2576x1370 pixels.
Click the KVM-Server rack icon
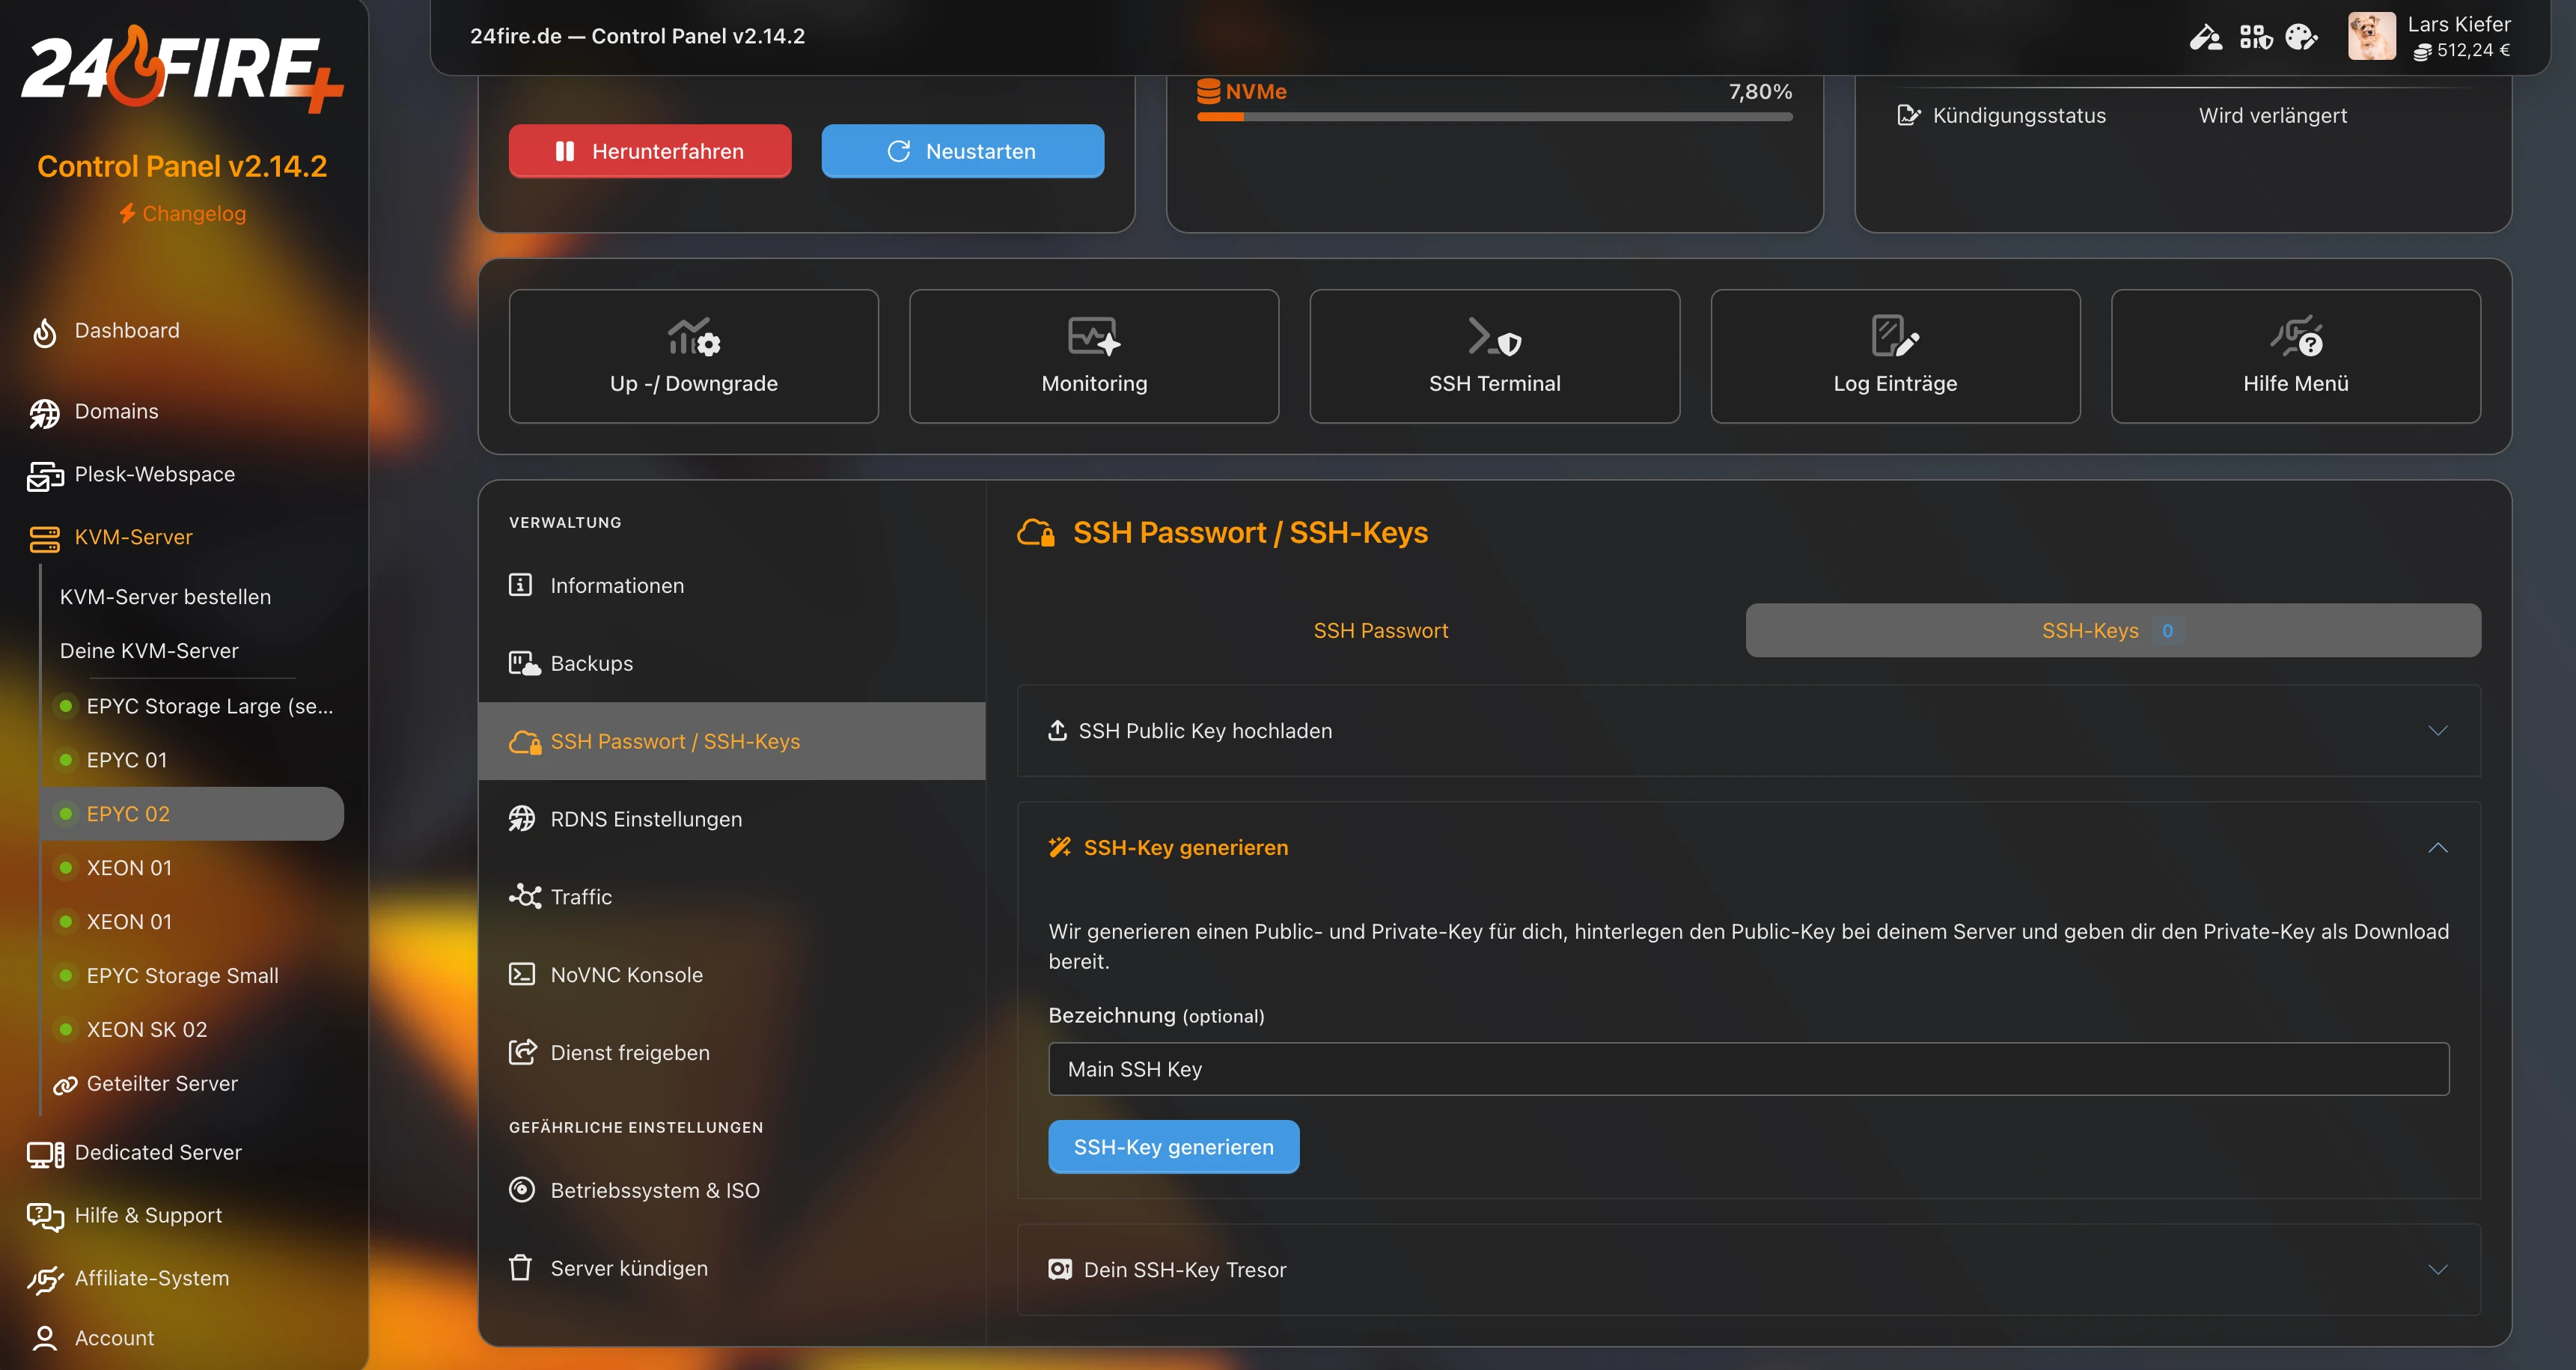point(44,538)
